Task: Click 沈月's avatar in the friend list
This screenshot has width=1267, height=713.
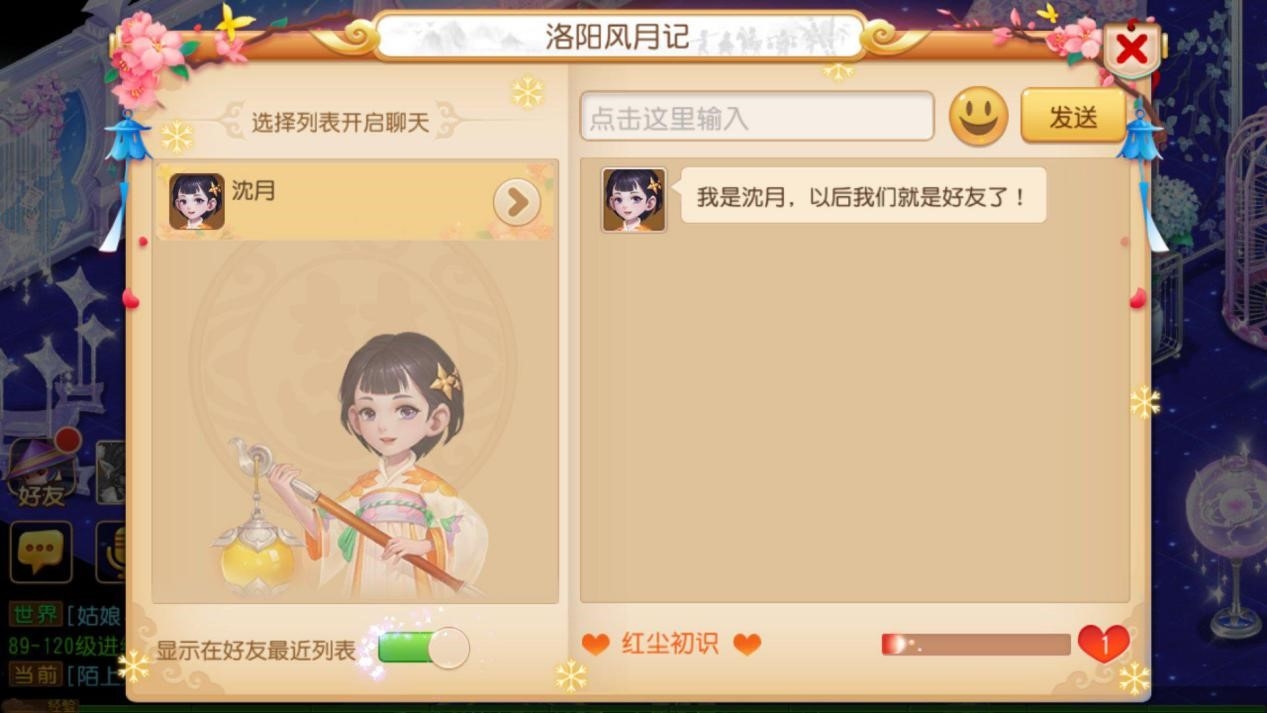Action: point(197,201)
